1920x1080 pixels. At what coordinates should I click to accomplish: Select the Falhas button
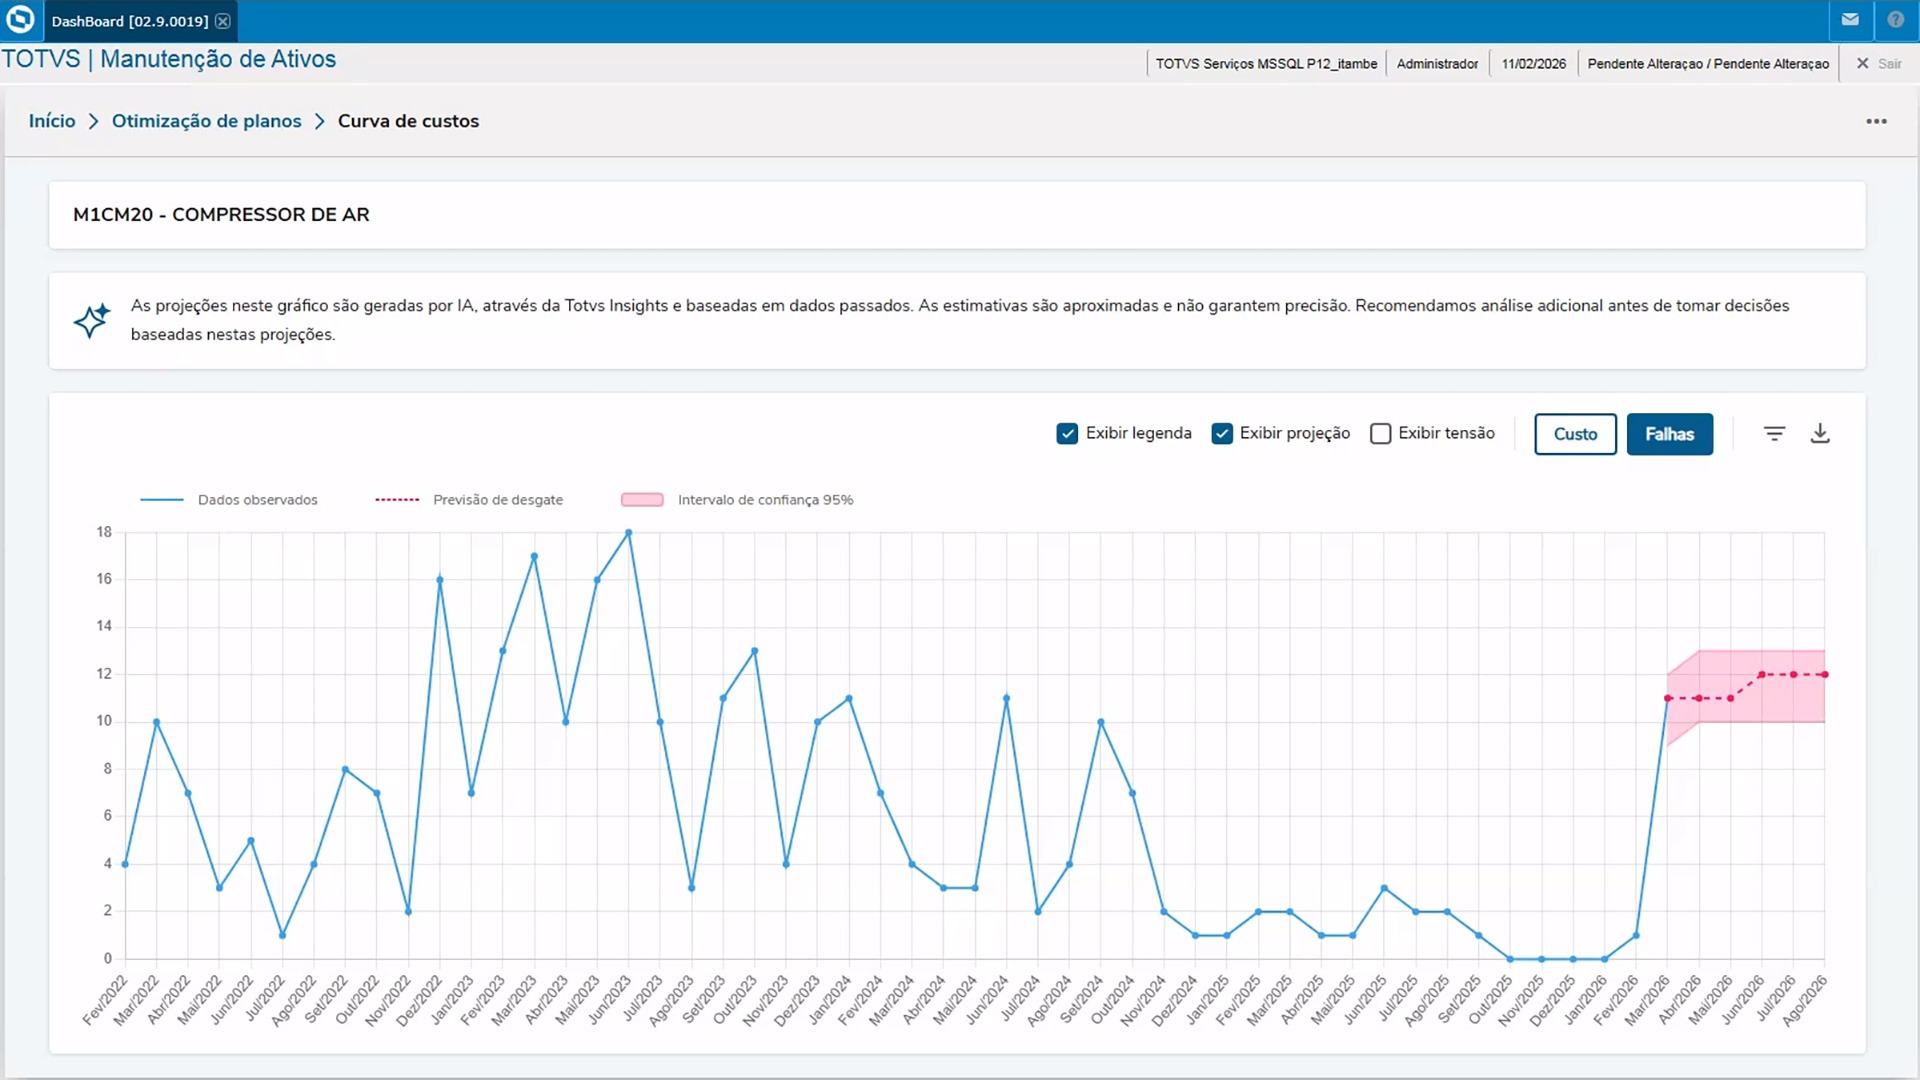coord(1669,434)
